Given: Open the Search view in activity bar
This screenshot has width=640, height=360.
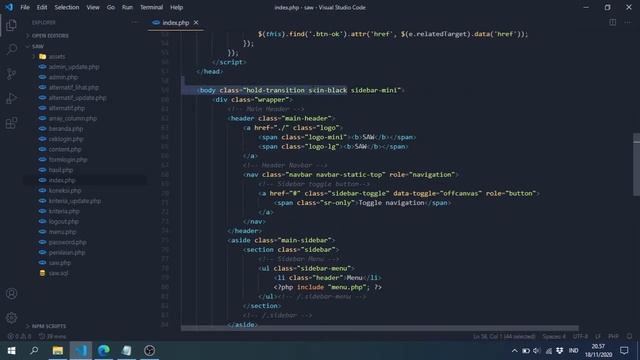Looking at the screenshot, I should tap(11, 49).
